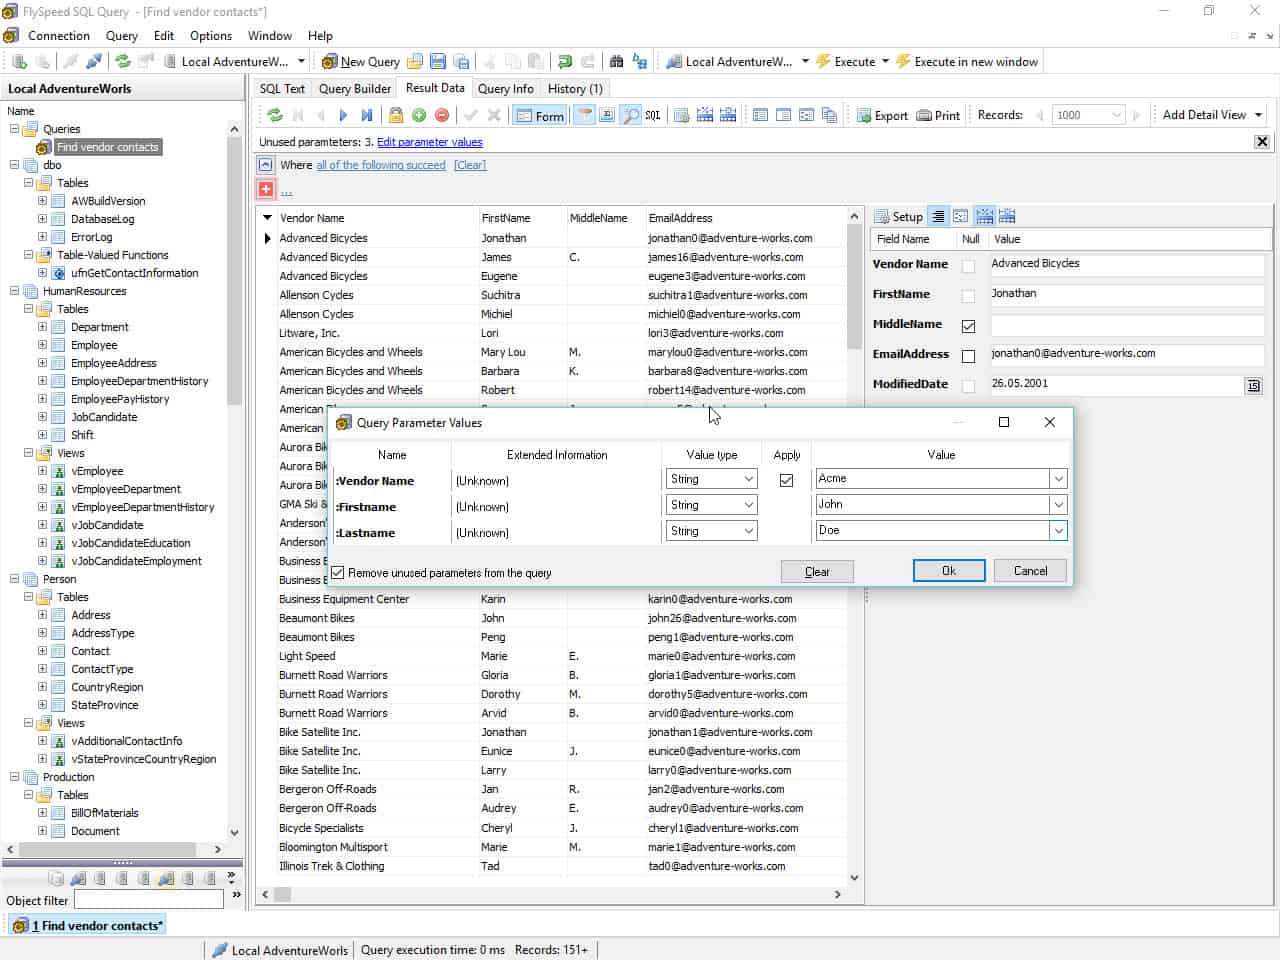Click the Records count stepper right arrow

[1137, 114]
